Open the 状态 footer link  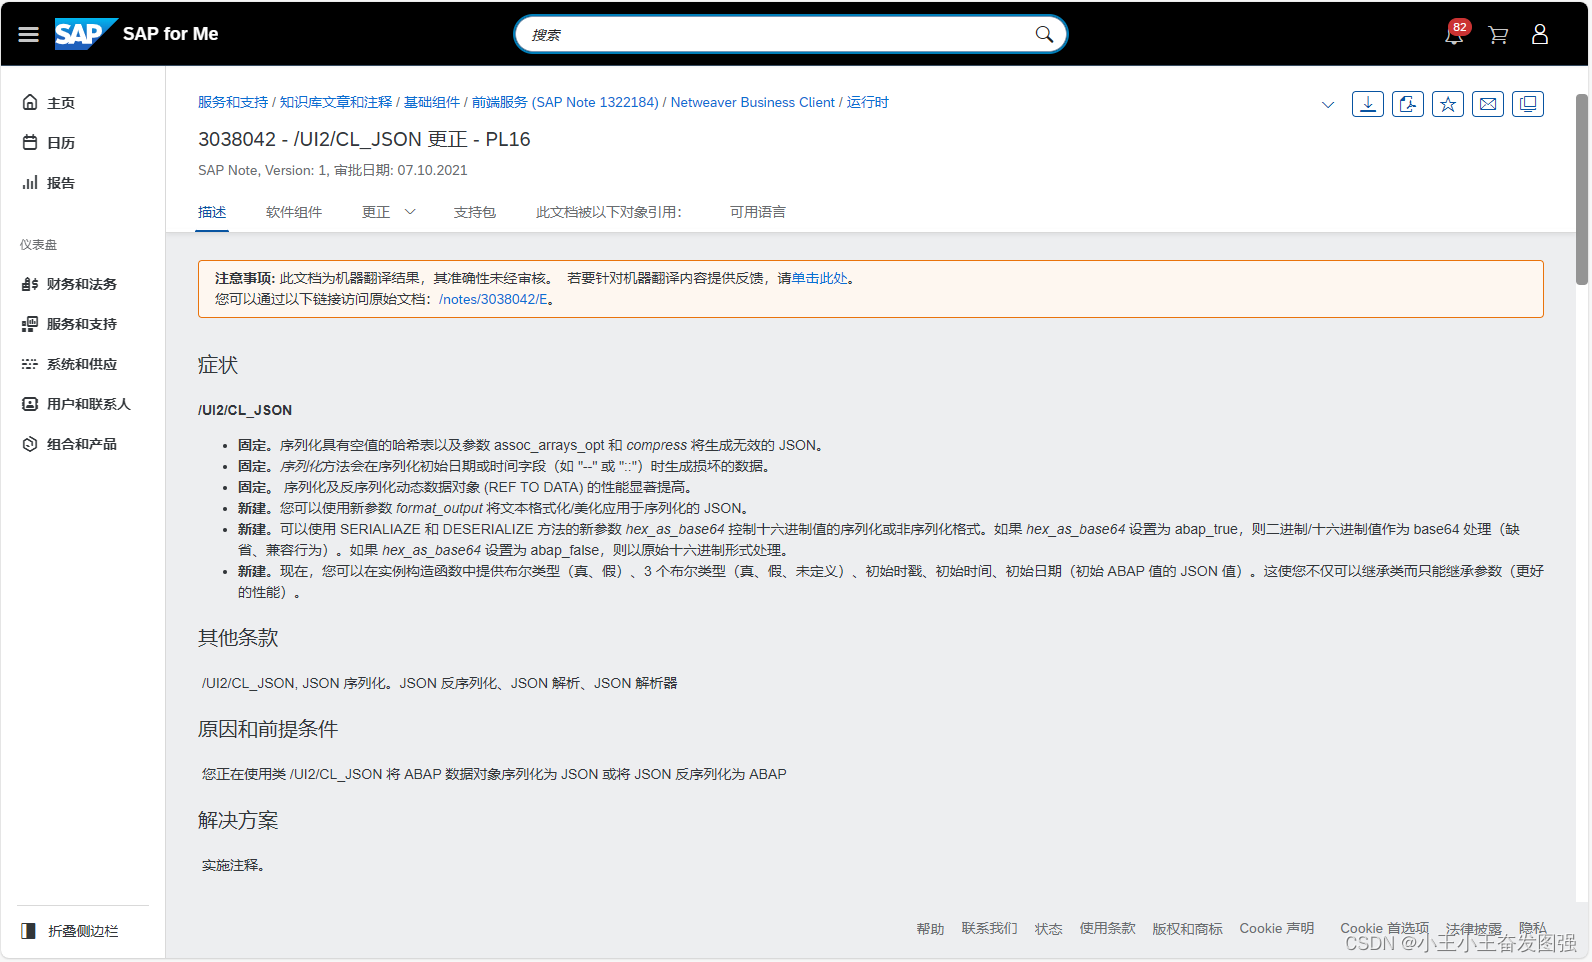(1048, 929)
